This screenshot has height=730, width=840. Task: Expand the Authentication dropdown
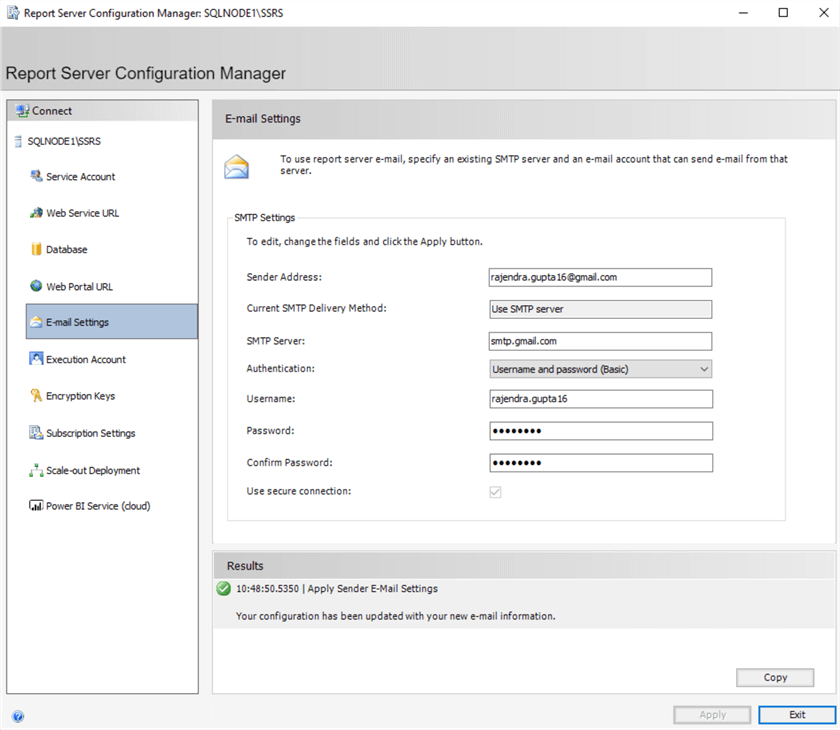(x=600, y=369)
